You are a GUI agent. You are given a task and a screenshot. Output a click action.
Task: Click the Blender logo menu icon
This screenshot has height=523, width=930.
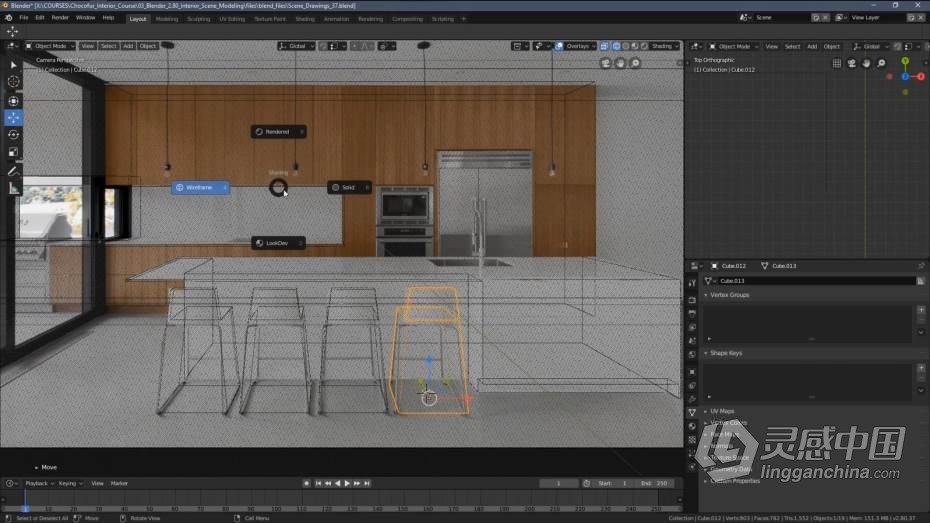pos(8,18)
